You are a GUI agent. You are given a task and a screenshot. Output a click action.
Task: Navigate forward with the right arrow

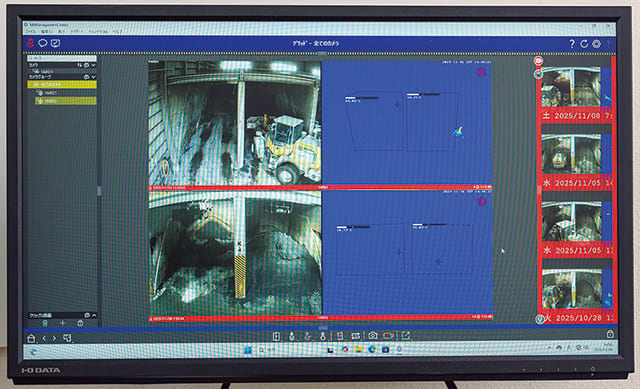pyautogui.click(x=54, y=338)
